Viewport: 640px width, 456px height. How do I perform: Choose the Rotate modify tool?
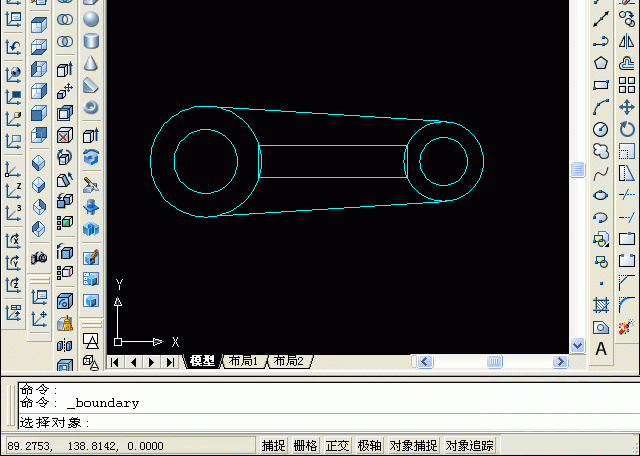click(x=627, y=129)
